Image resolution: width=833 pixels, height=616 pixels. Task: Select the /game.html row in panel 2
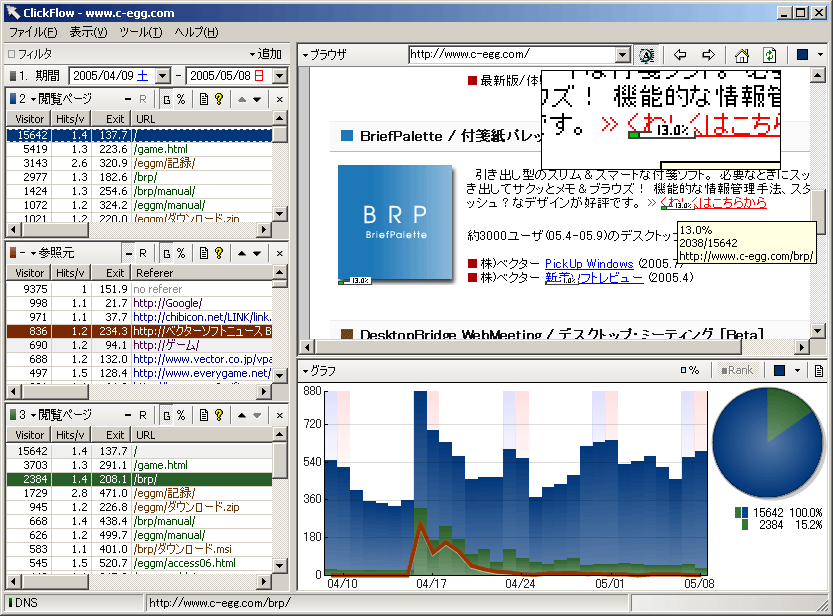(139, 149)
